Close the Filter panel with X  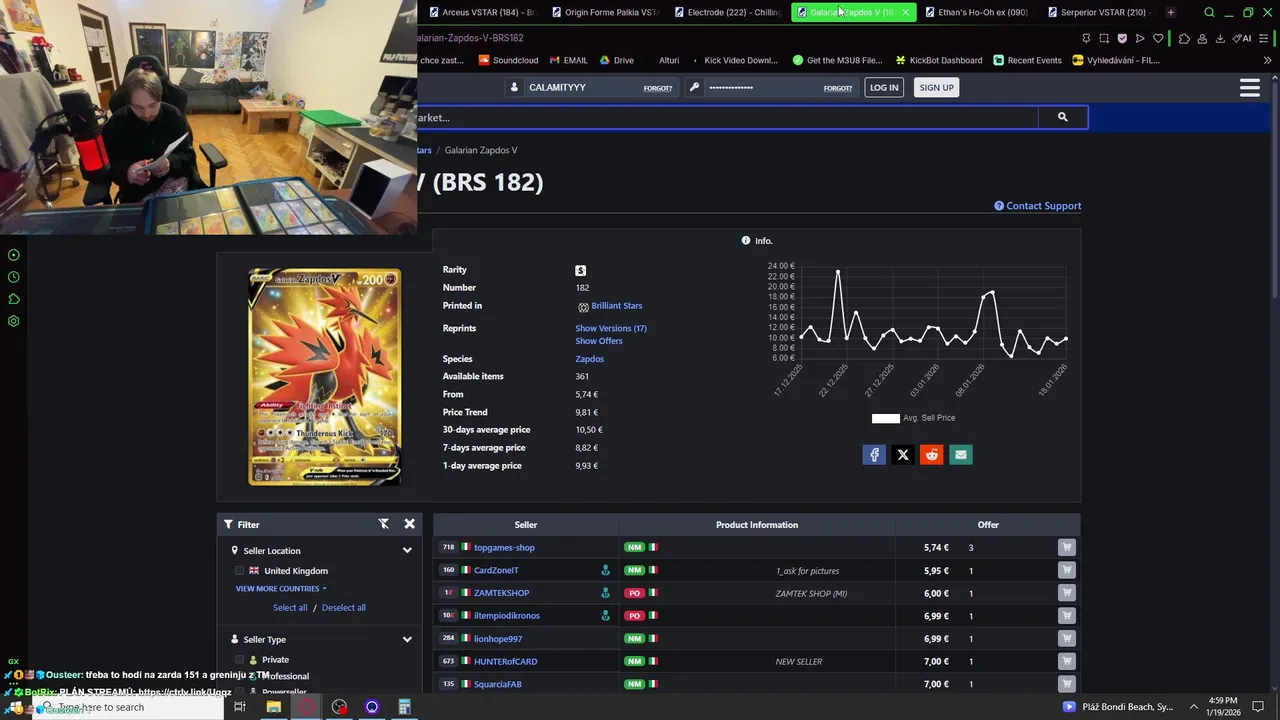click(409, 524)
